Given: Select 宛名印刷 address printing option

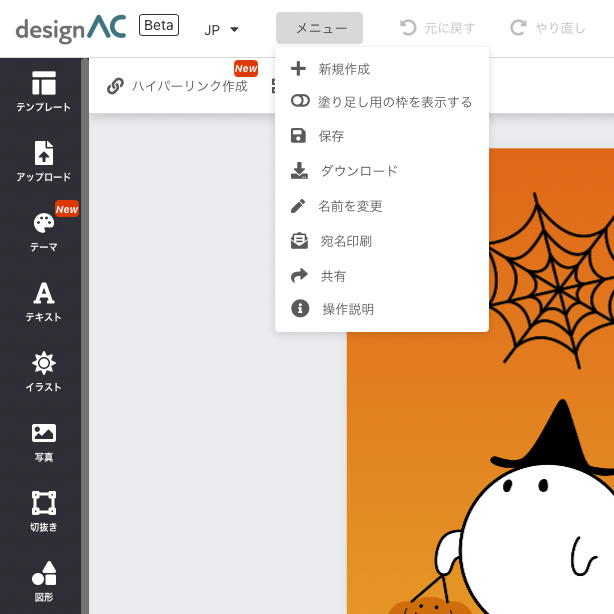Looking at the screenshot, I should click(382, 241).
